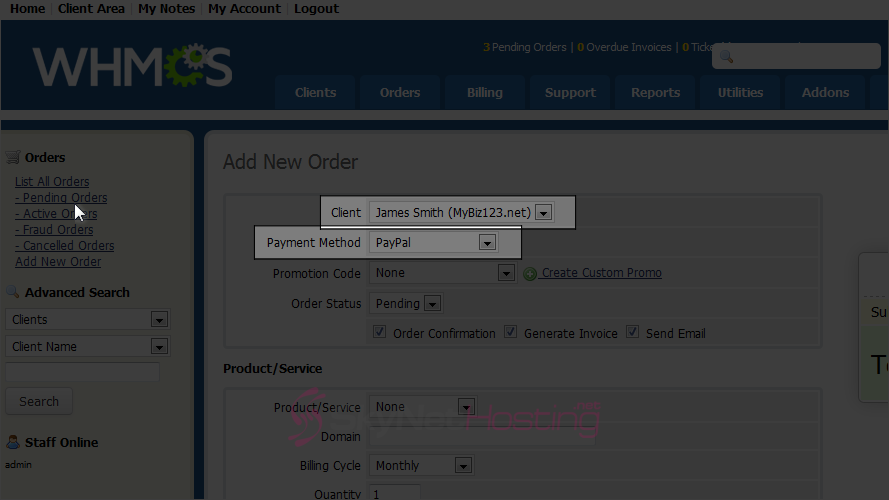Screen dimensions: 889x500
Task: Click Logout in the top menu
Action: [x=316, y=9]
